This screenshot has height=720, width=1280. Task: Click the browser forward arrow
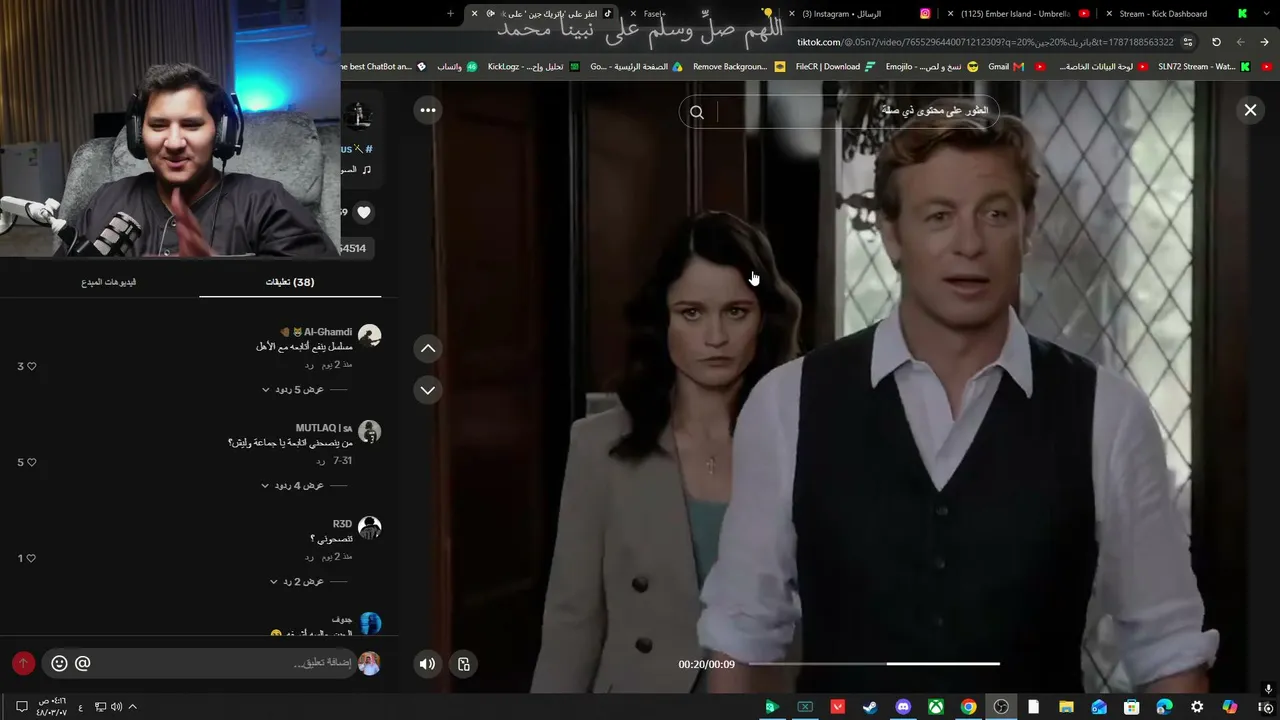click(1241, 42)
